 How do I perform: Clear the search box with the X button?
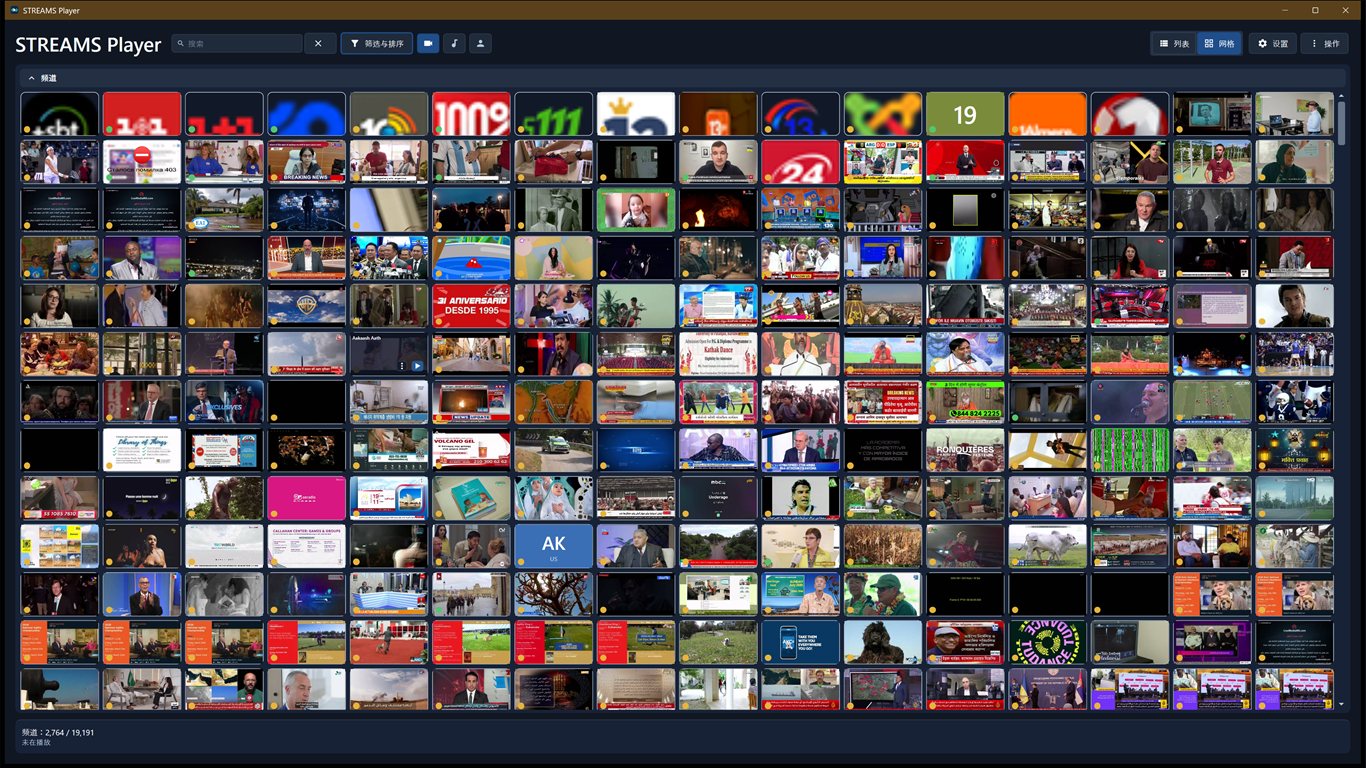tap(319, 44)
